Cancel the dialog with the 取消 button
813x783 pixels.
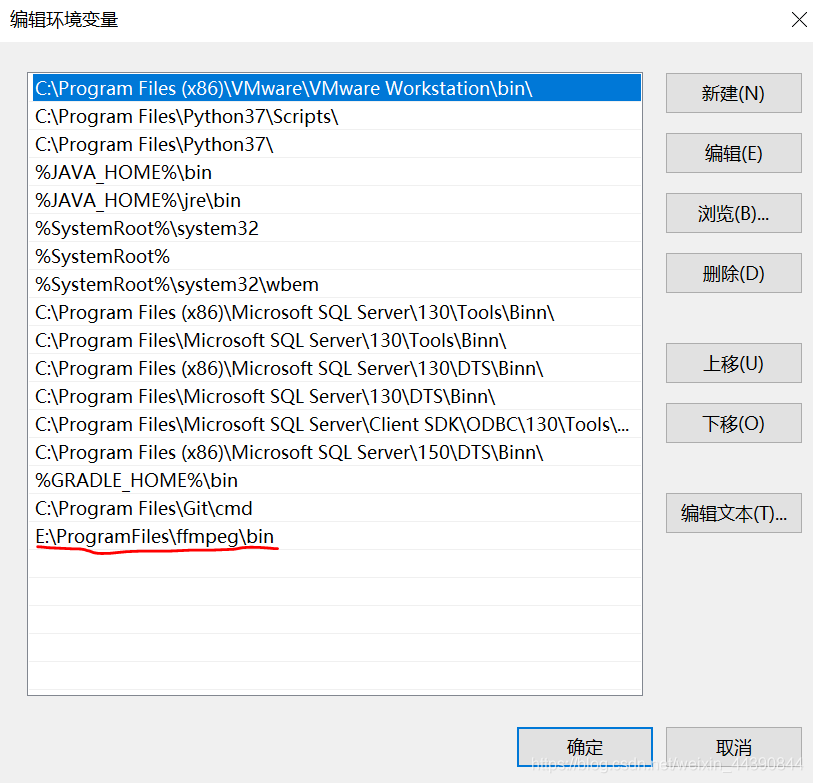[733, 747]
